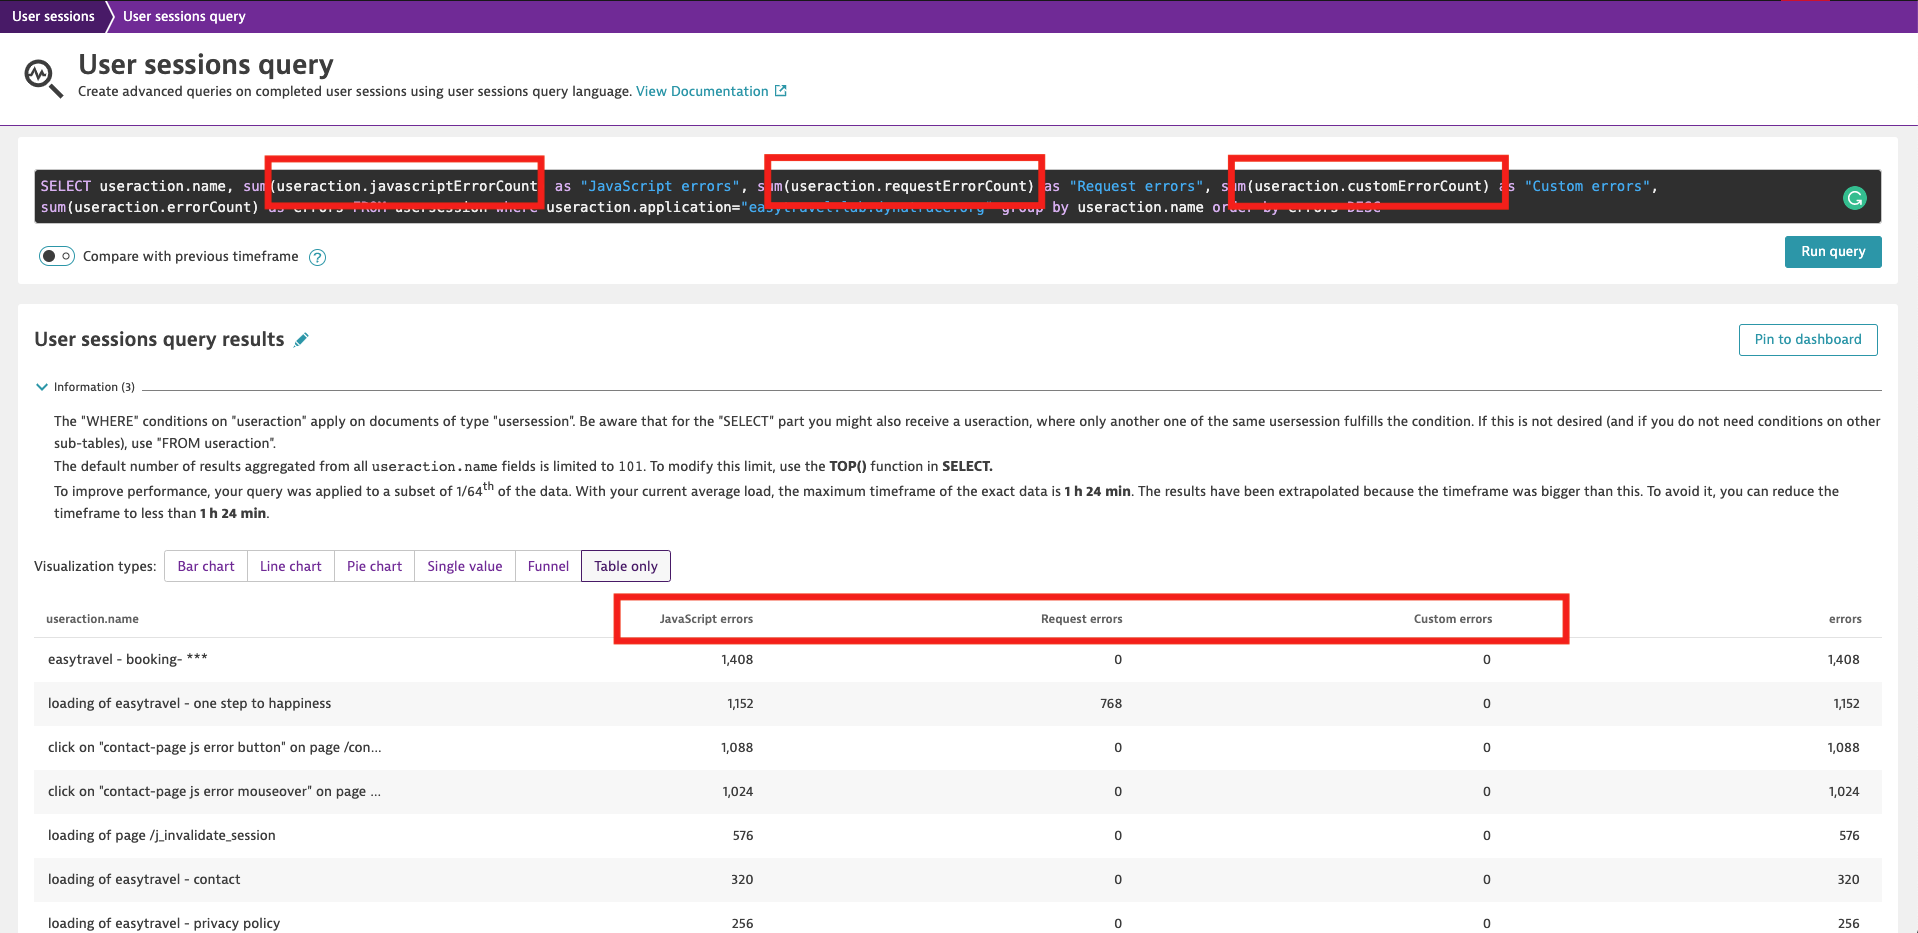This screenshot has width=1918, height=933.
Task: Click row 'loading of page /j_invalidate_session'
Action: coord(958,836)
